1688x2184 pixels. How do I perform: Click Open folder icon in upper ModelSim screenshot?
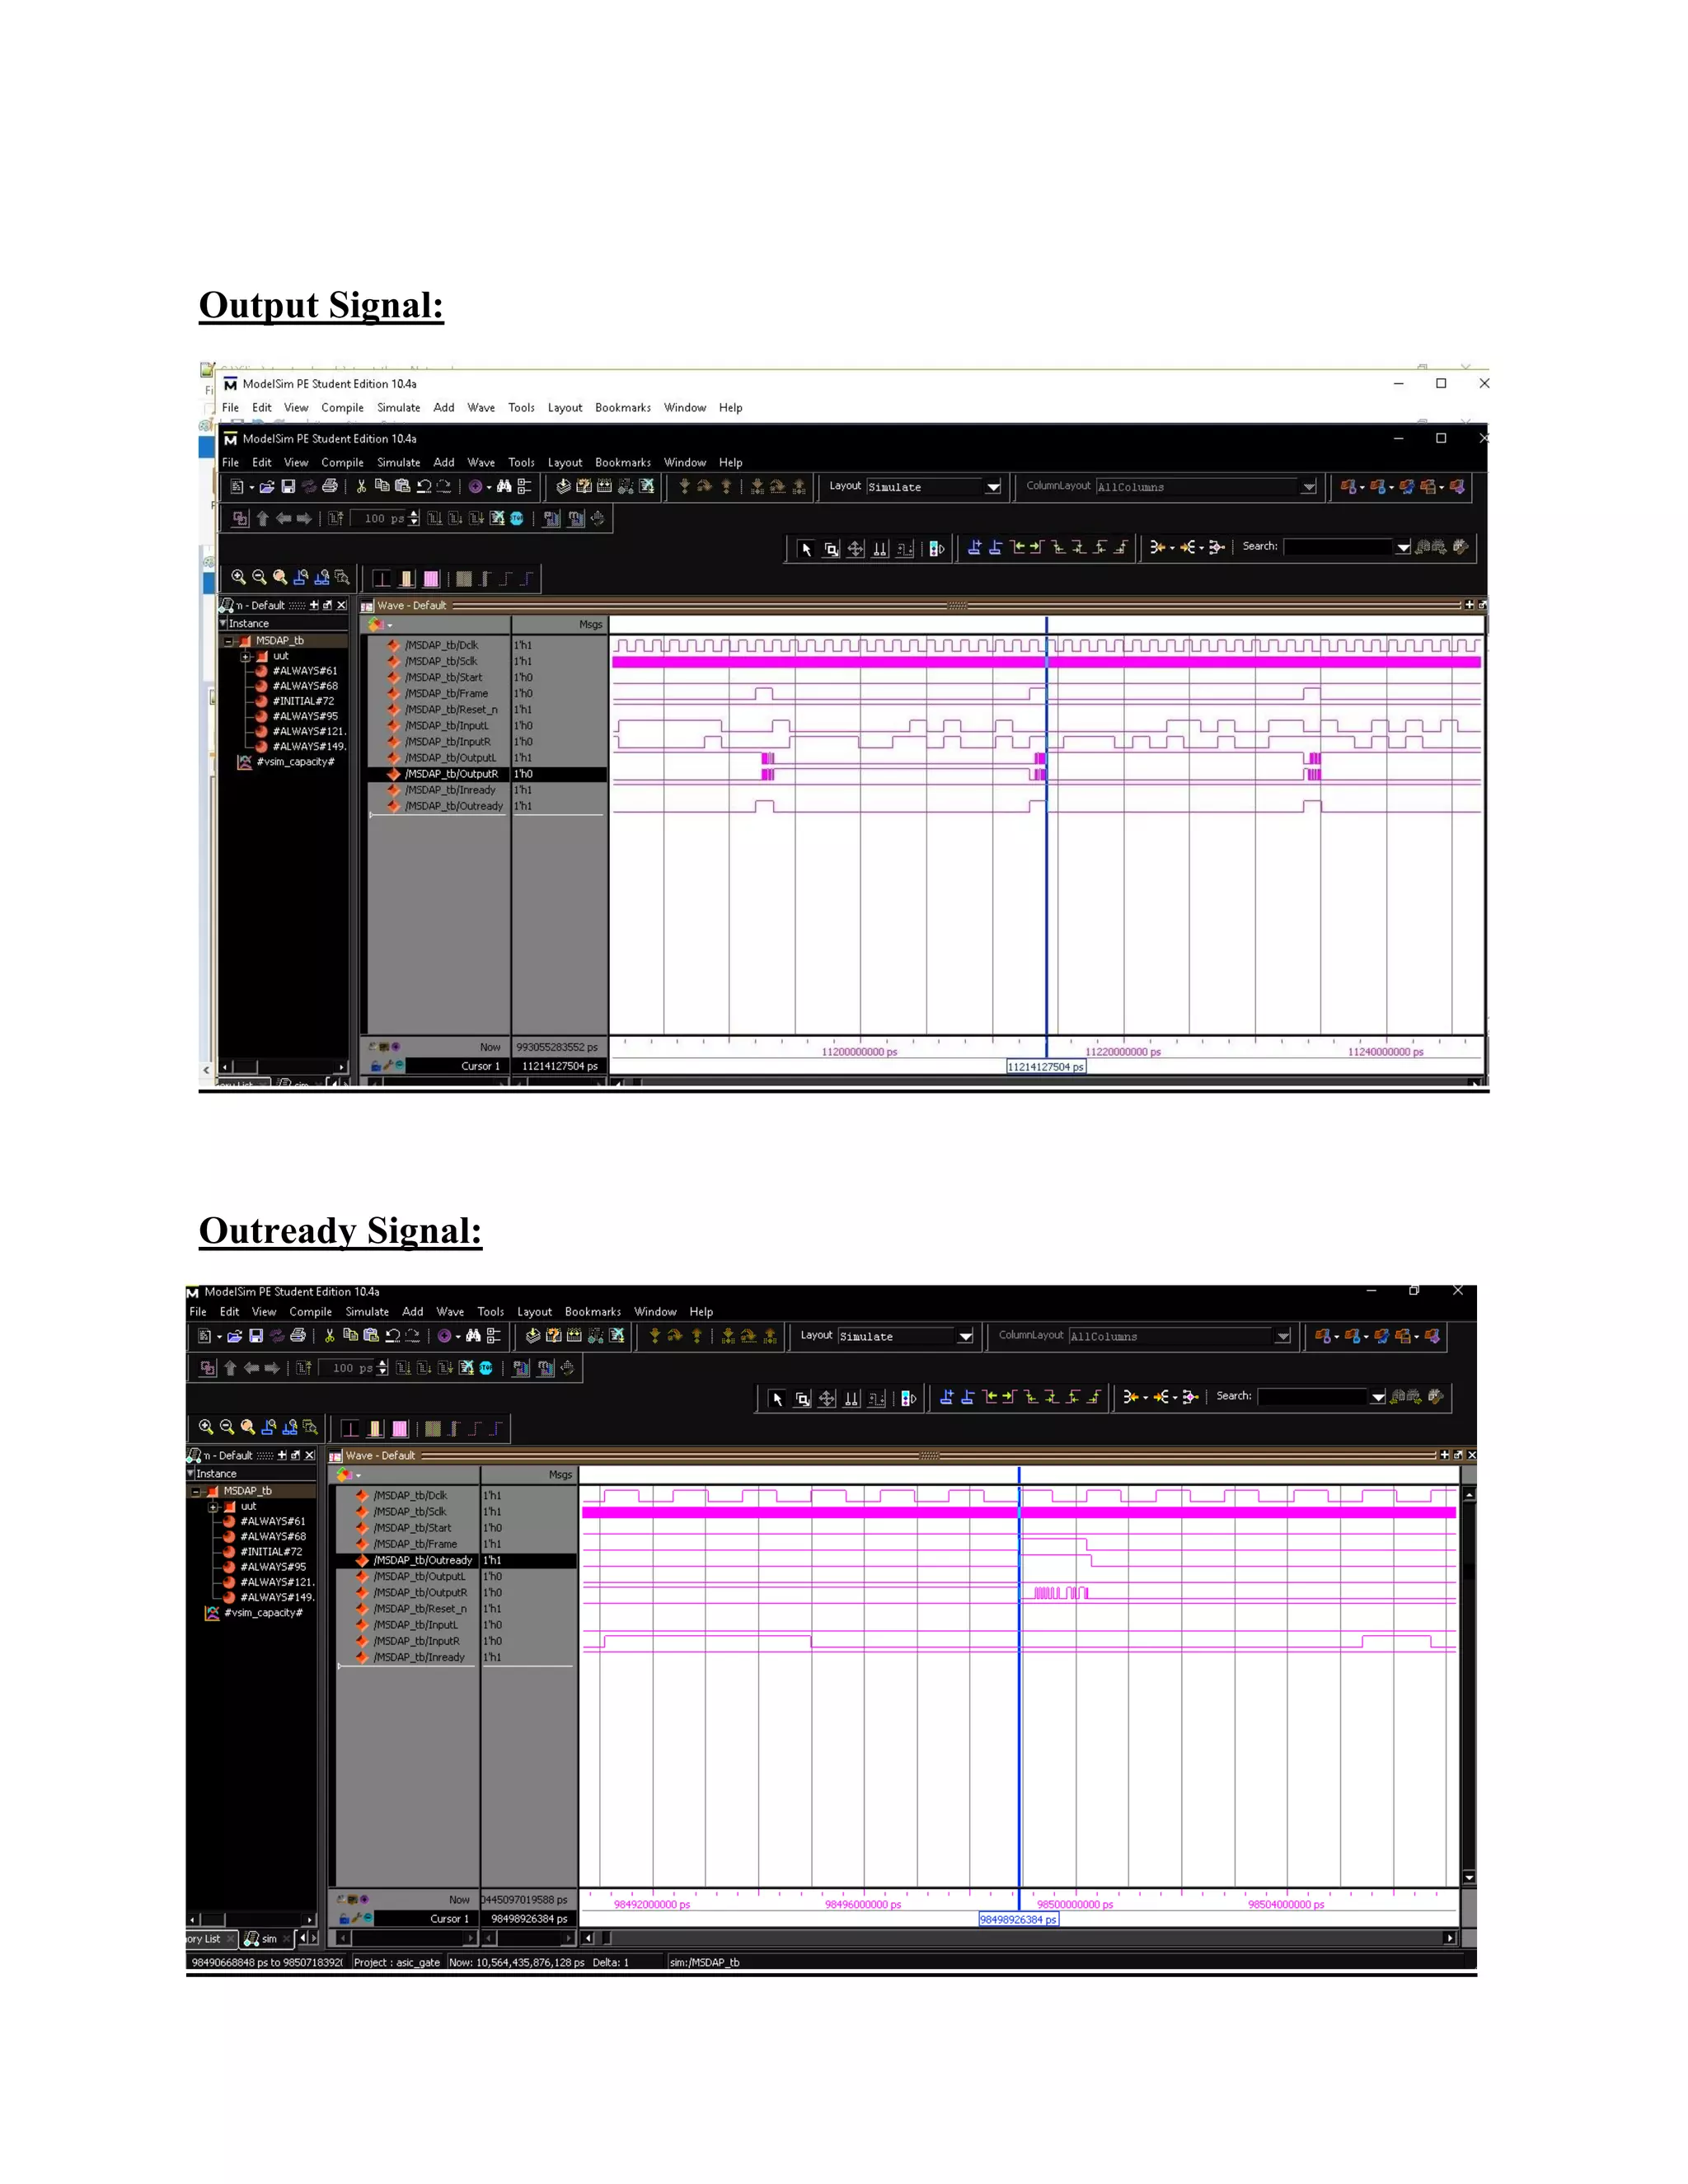tap(267, 487)
